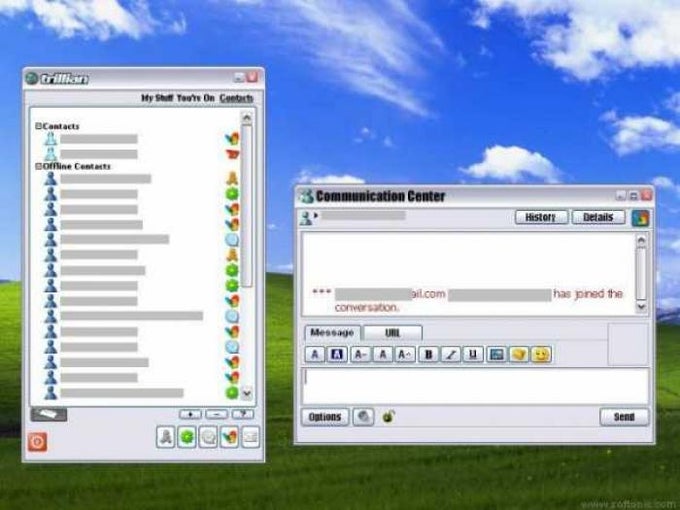The width and height of the screenshot is (680, 510).
Task: Click contact list scrollbar up arrow
Action: tap(247, 118)
